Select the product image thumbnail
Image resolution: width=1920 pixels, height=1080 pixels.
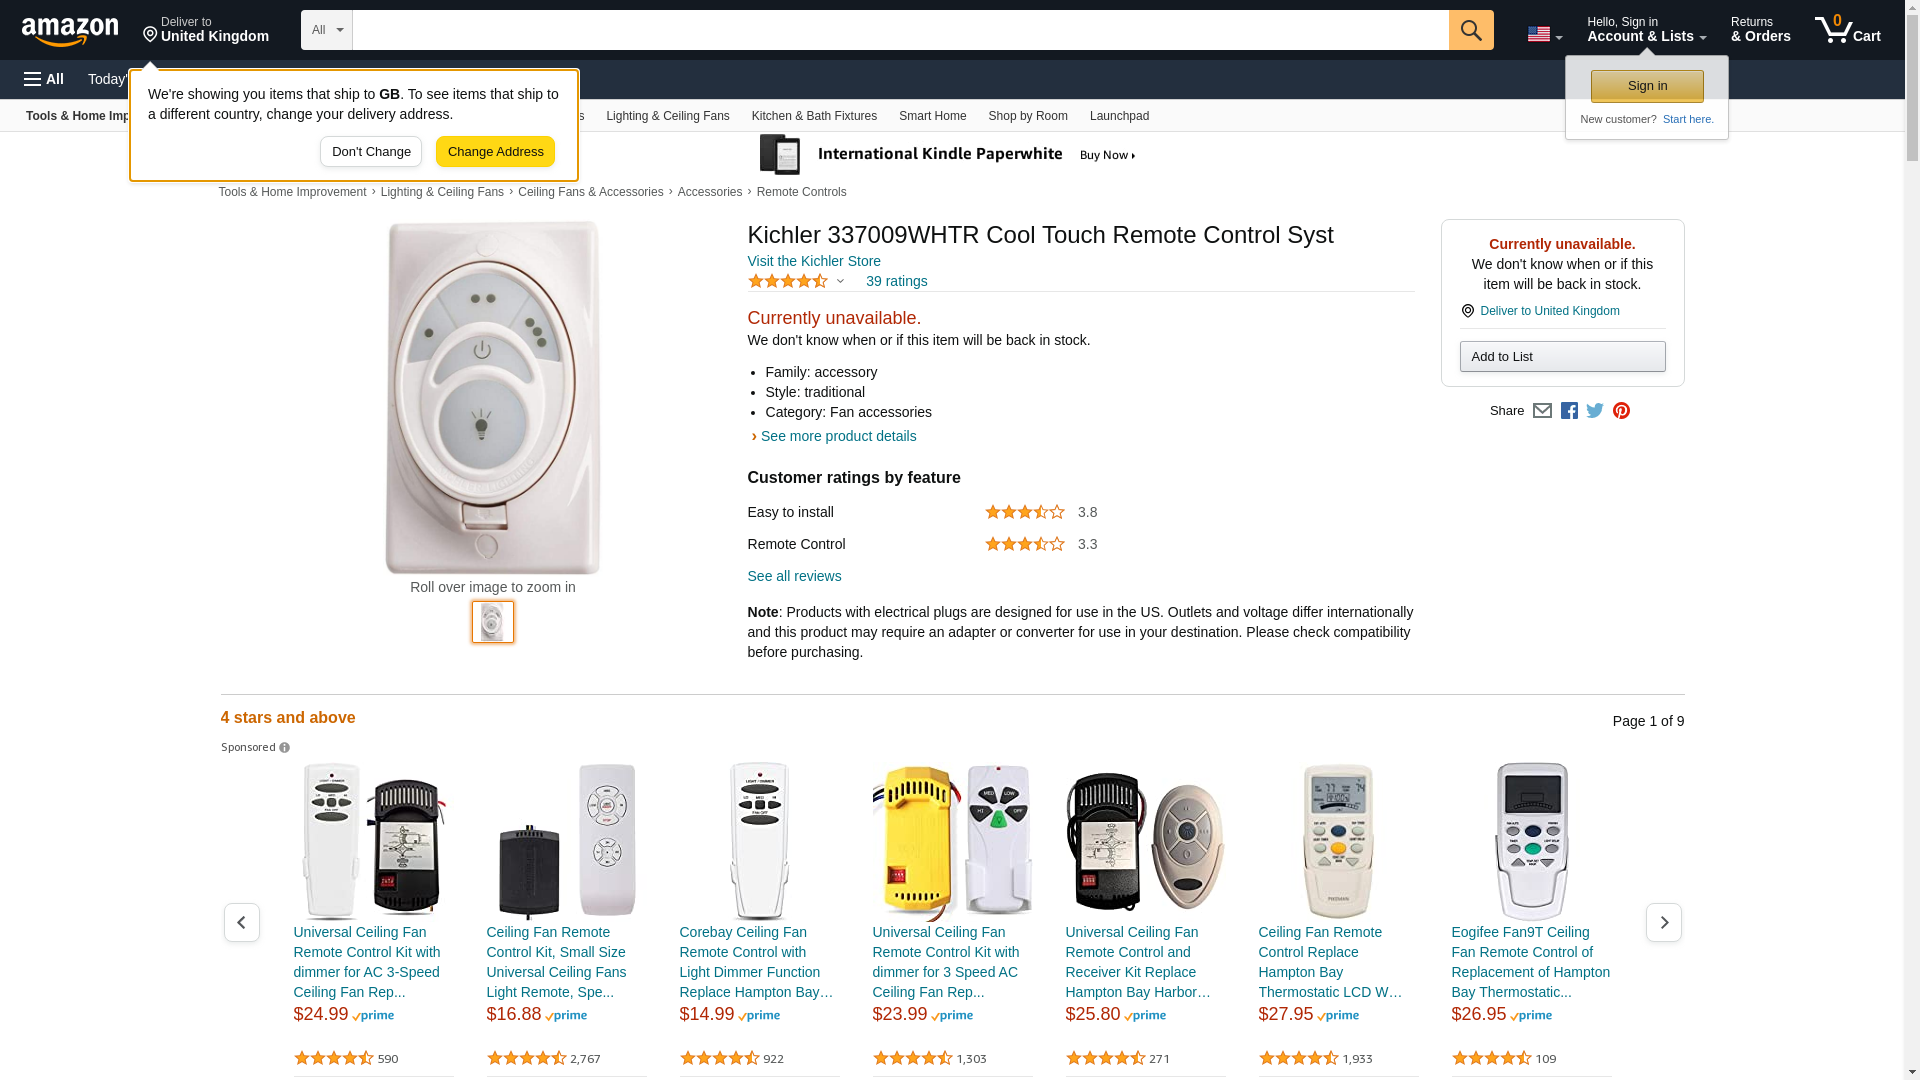pos(493,622)
